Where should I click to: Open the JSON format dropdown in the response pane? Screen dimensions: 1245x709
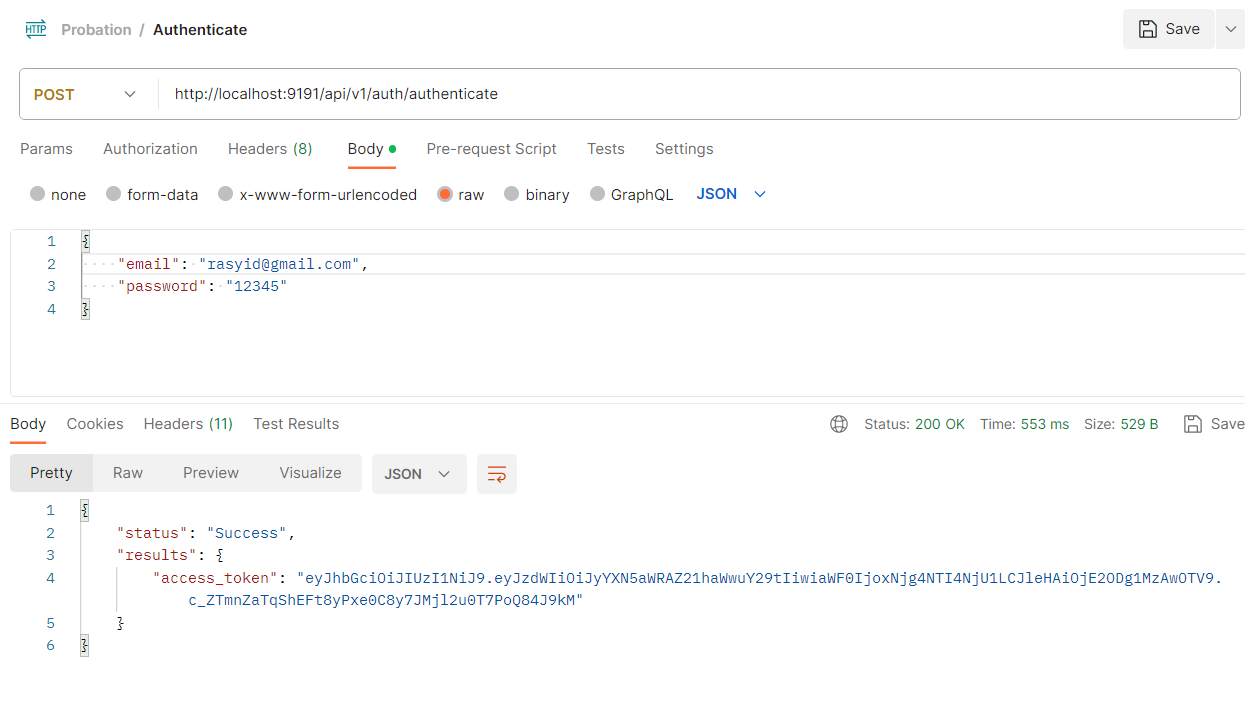(419, 473)
